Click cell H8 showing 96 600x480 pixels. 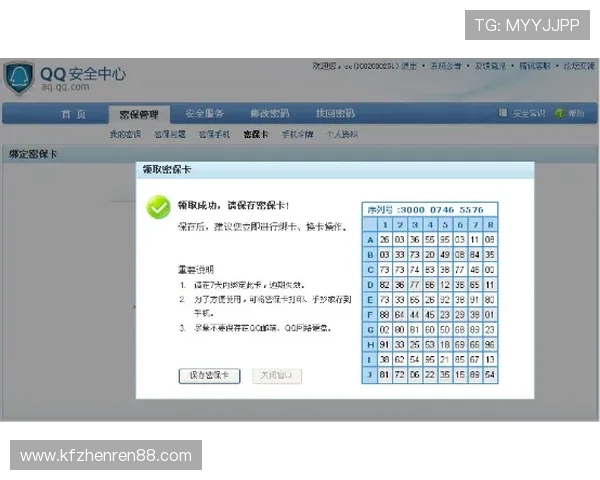coord(490,345)
